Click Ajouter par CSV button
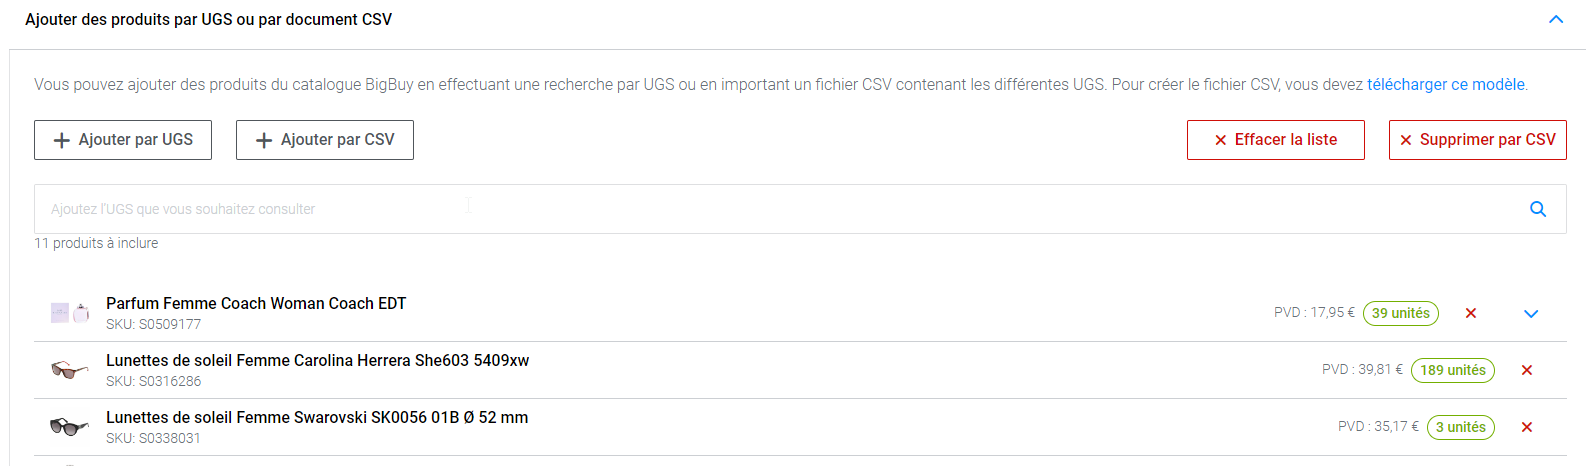The image size is (1586, 466). point(325,140)
